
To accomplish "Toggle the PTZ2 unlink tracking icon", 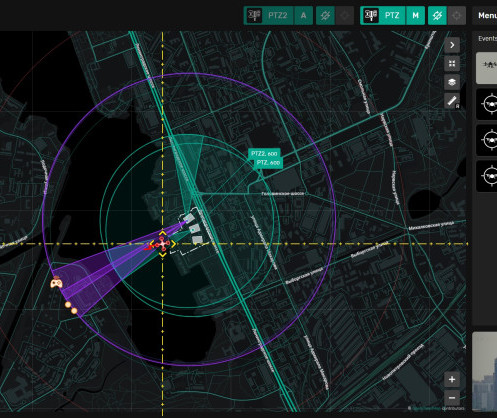I will (325, 15).
